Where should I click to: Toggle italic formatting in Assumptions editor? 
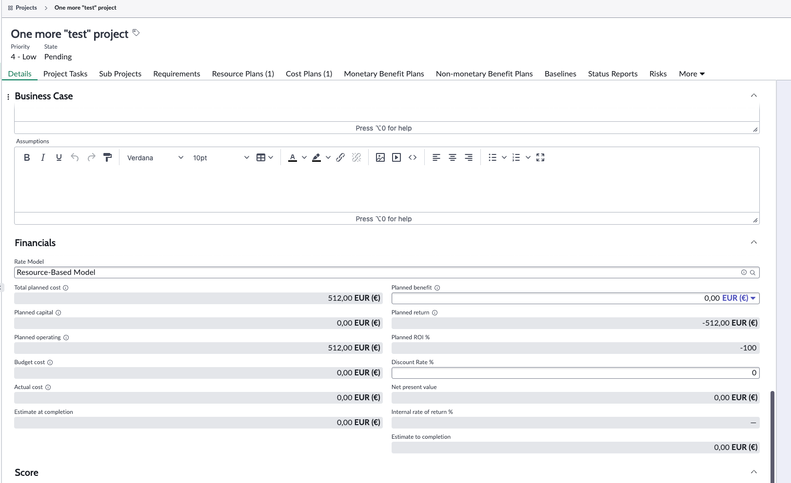pyautogui.click(x=43, y=157)
